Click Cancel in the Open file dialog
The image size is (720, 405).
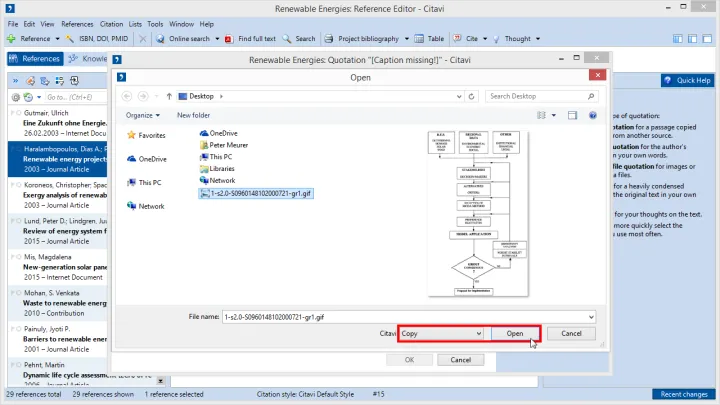point(571,333)
